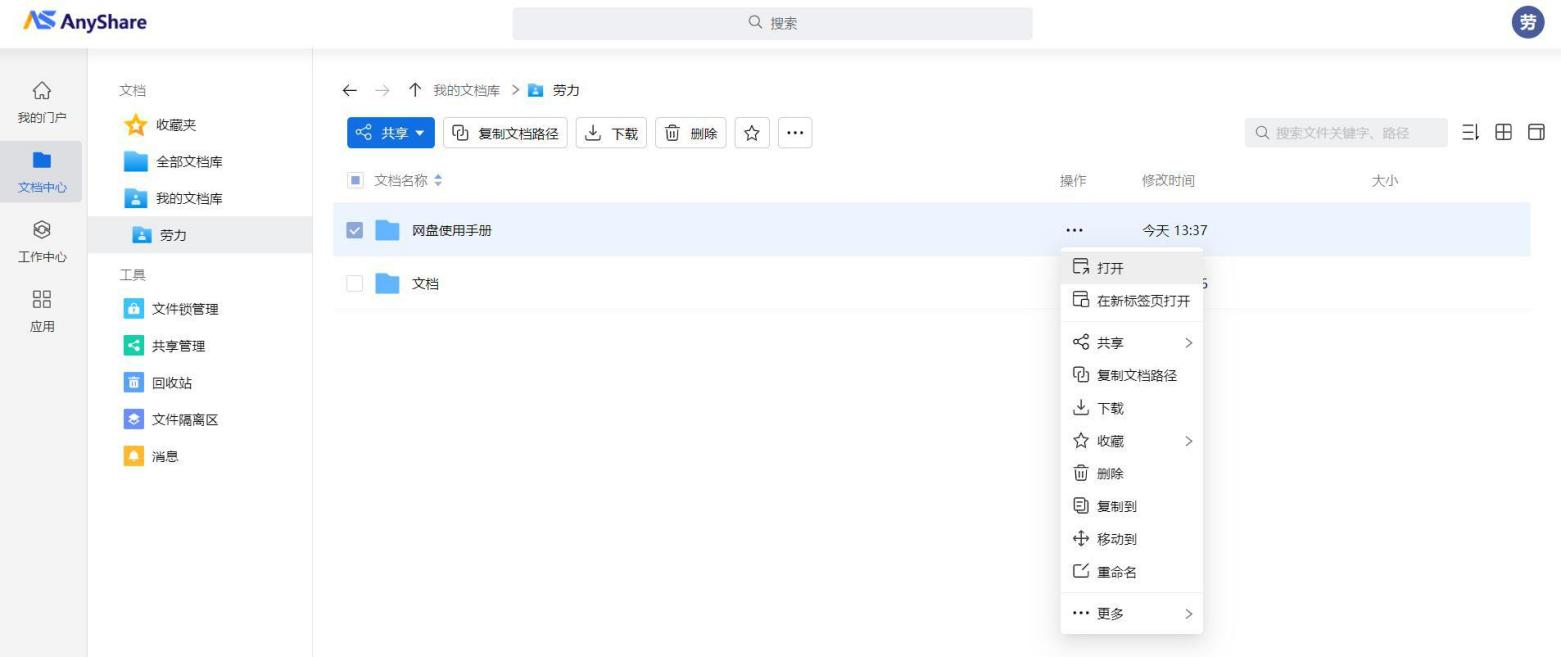1561x657 pixels.
Task: Expand the 收藏 submenu in context menu
Action: tap(1131, 441)
